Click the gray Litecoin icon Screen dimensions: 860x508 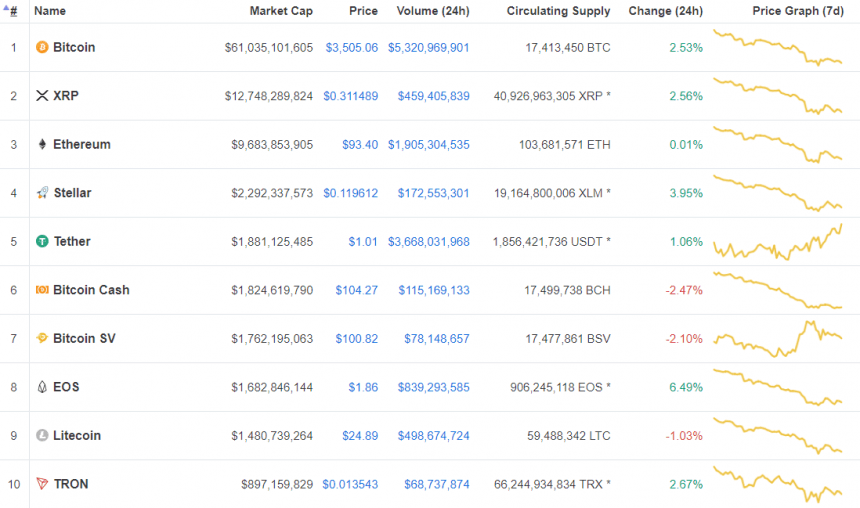(x=42, y=436)
